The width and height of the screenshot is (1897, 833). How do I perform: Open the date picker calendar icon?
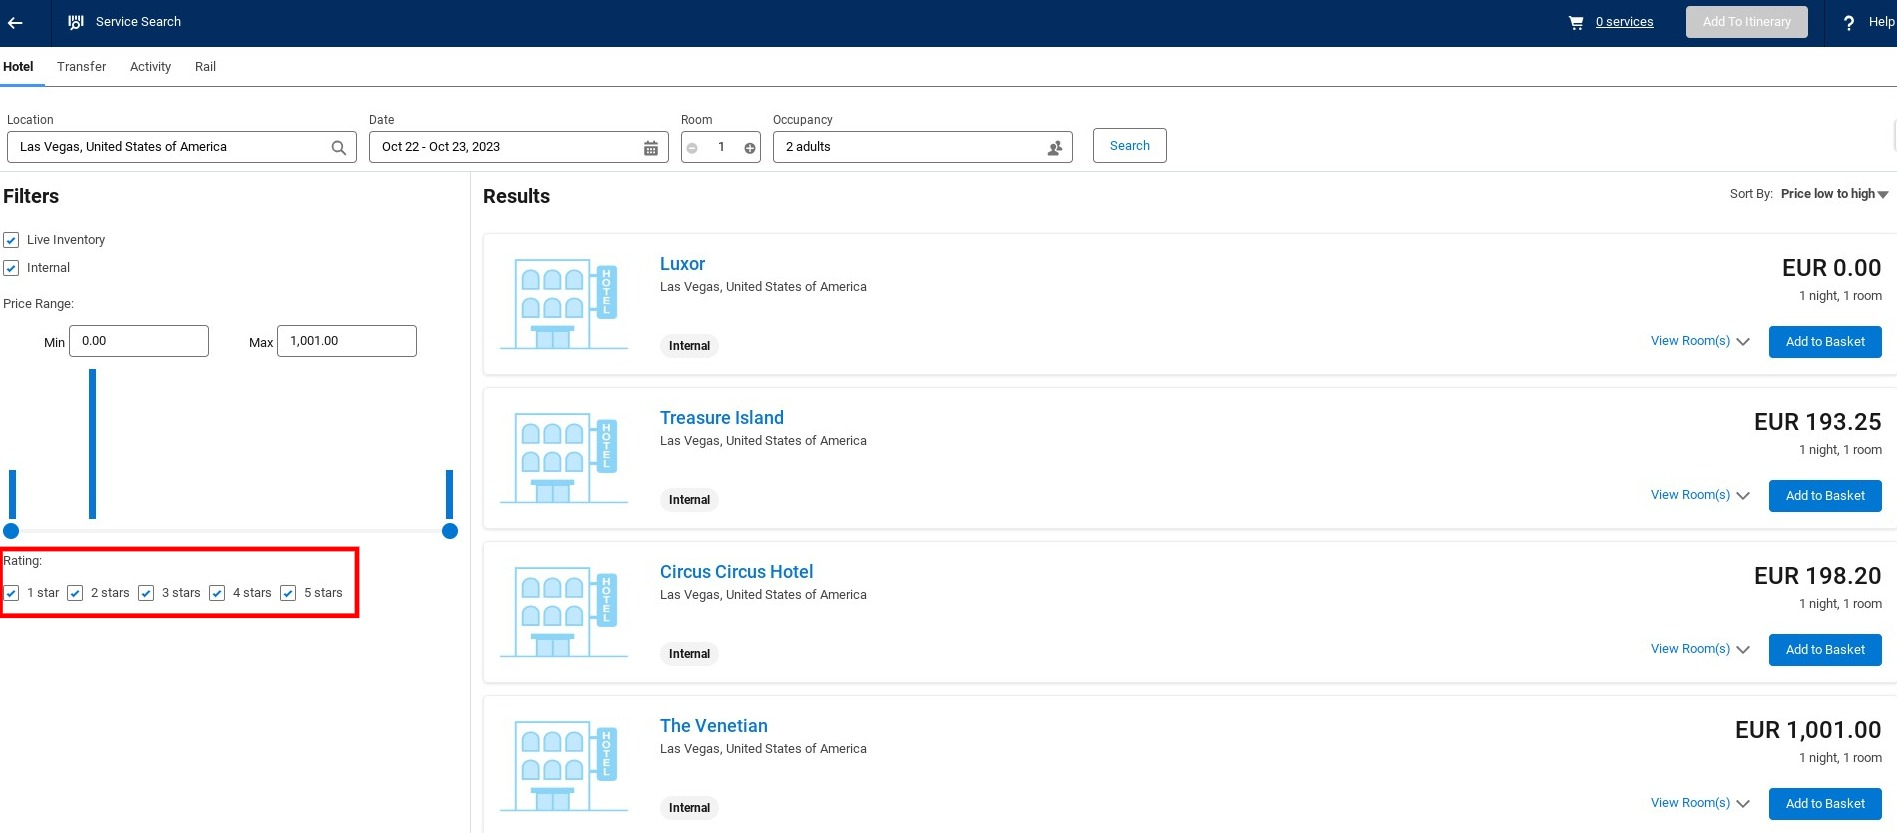[x=651, y=147]
